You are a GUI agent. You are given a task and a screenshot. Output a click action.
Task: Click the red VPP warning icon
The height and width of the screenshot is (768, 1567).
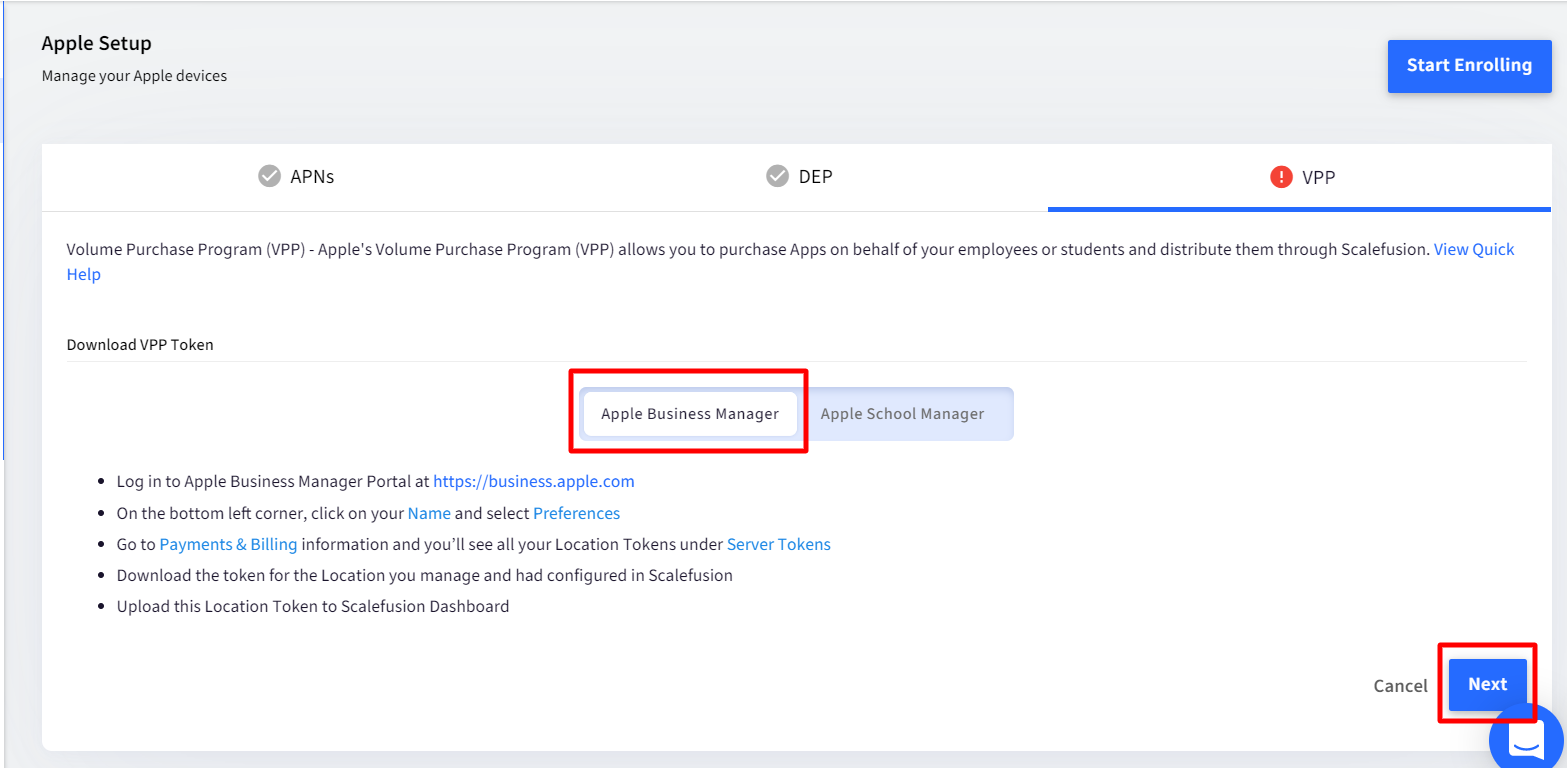tap(1281, 177)
